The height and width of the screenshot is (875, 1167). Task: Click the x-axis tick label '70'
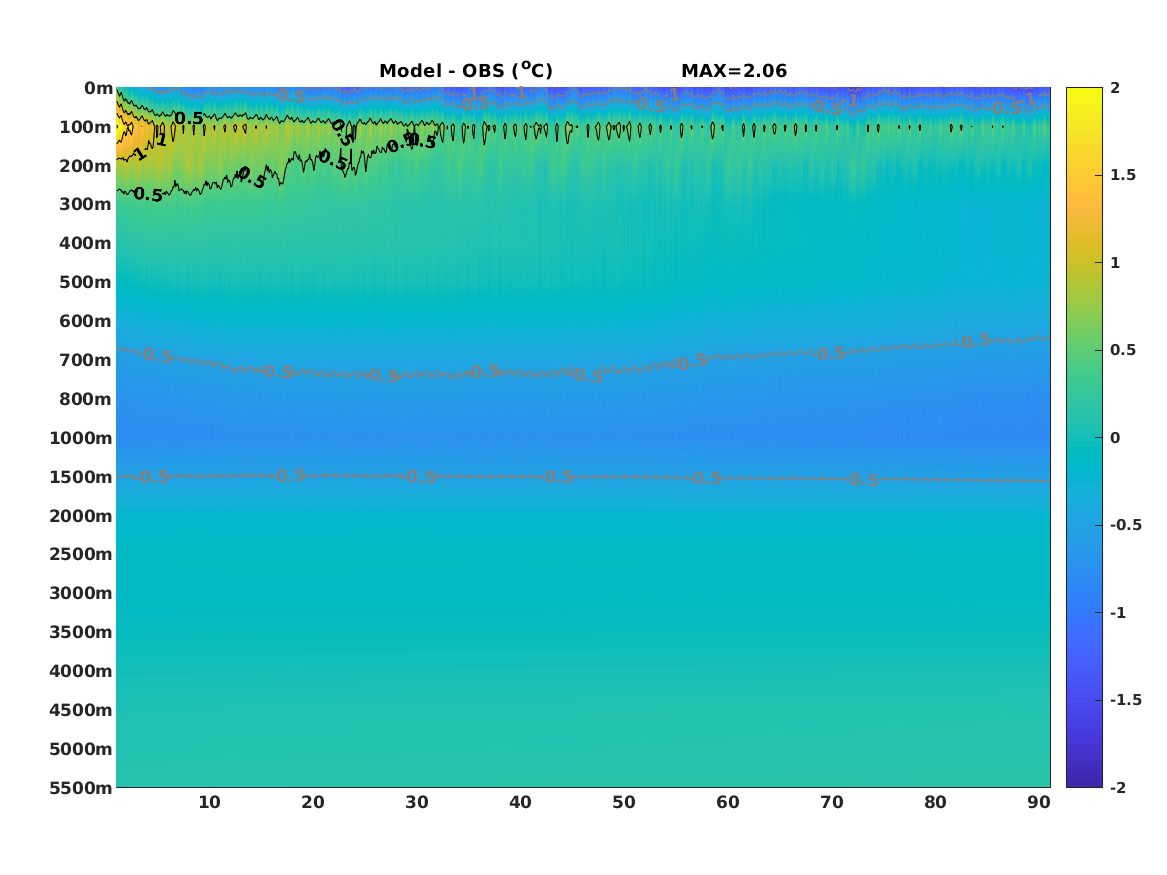click(x=831, y=802)
